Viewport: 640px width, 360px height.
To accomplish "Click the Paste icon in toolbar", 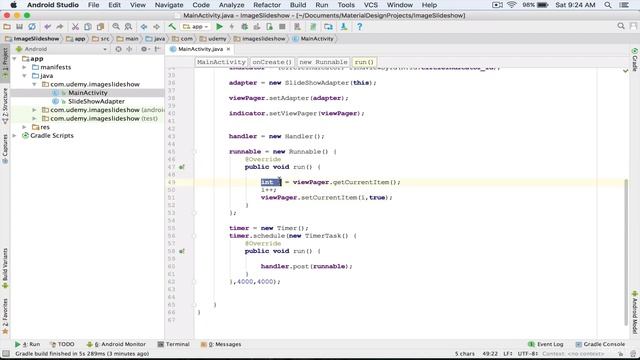I will (100, 27).
